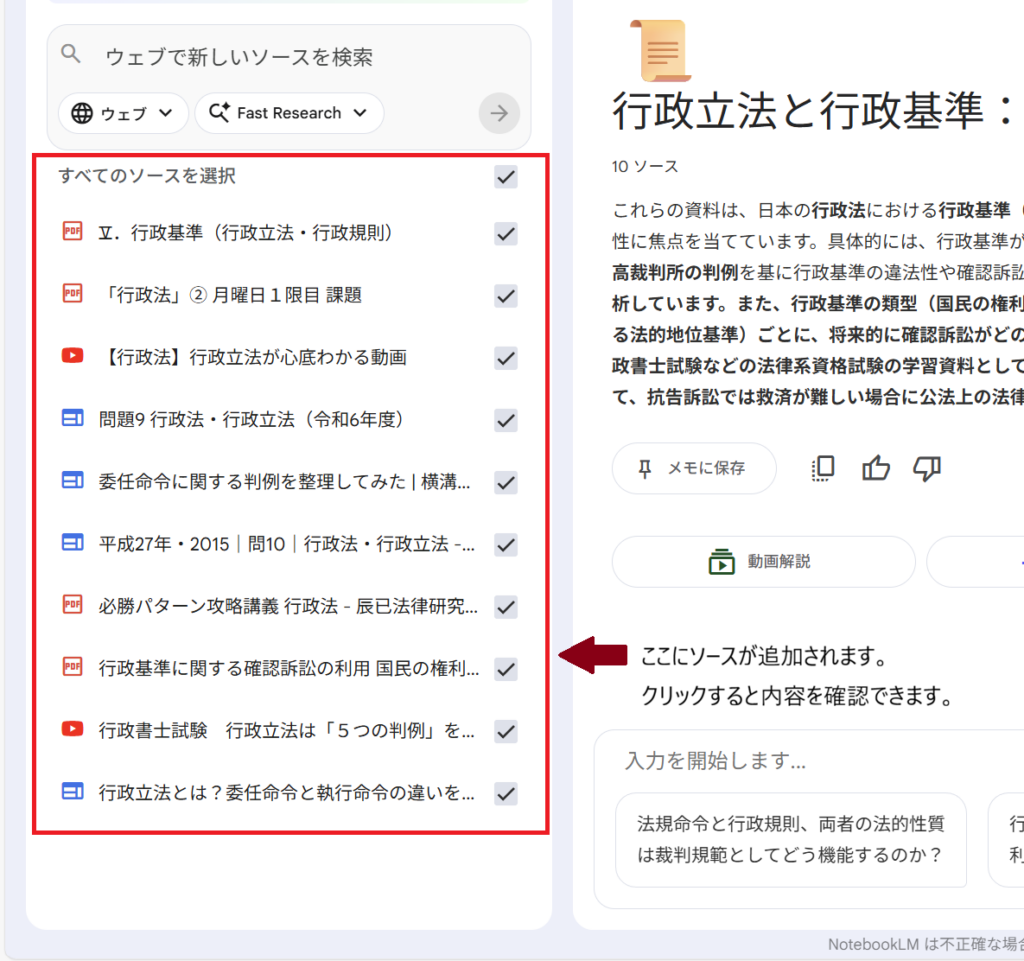Select the 法規命令と行政規則 suggested question chip
This screenshot has height=961, width=1024.
[791, 840]
